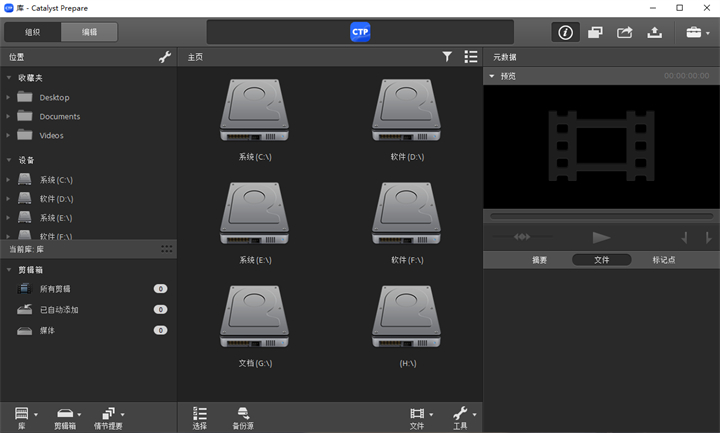Click the 备份源 button
Screen dimensions: 720x433
[x=243, y=418]
